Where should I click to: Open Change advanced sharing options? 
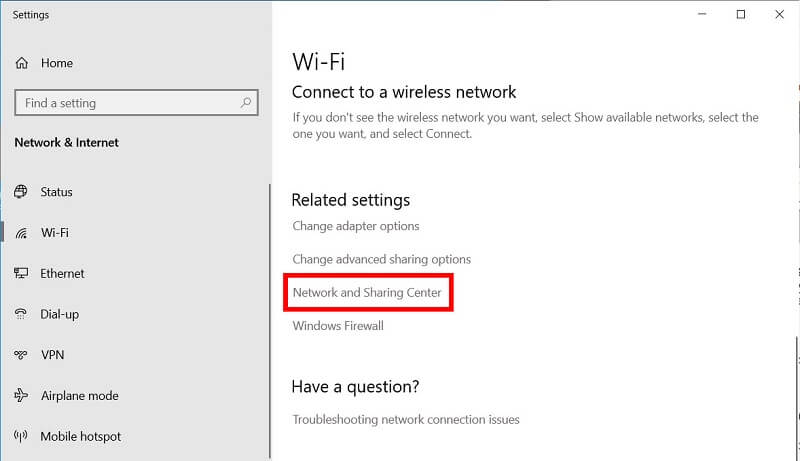pos(382,259)
